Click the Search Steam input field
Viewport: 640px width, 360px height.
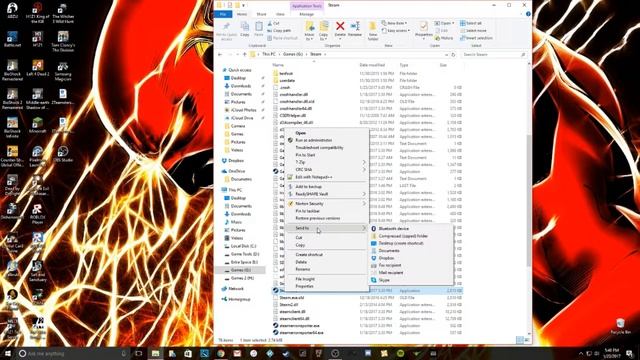tap(493, 54)
